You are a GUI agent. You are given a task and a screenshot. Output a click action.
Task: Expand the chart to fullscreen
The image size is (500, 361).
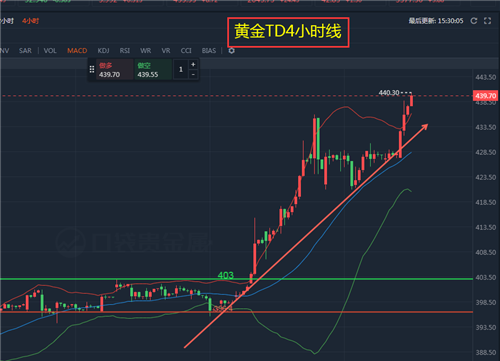coord(487,21)
